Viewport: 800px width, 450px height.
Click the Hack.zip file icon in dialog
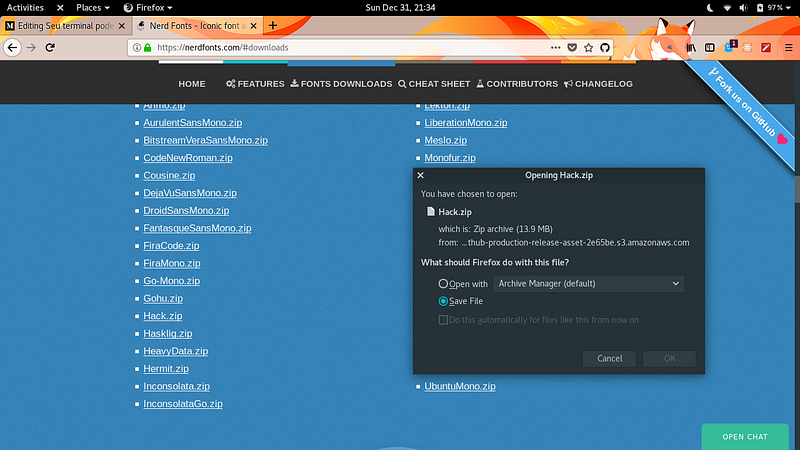[431, 211]
